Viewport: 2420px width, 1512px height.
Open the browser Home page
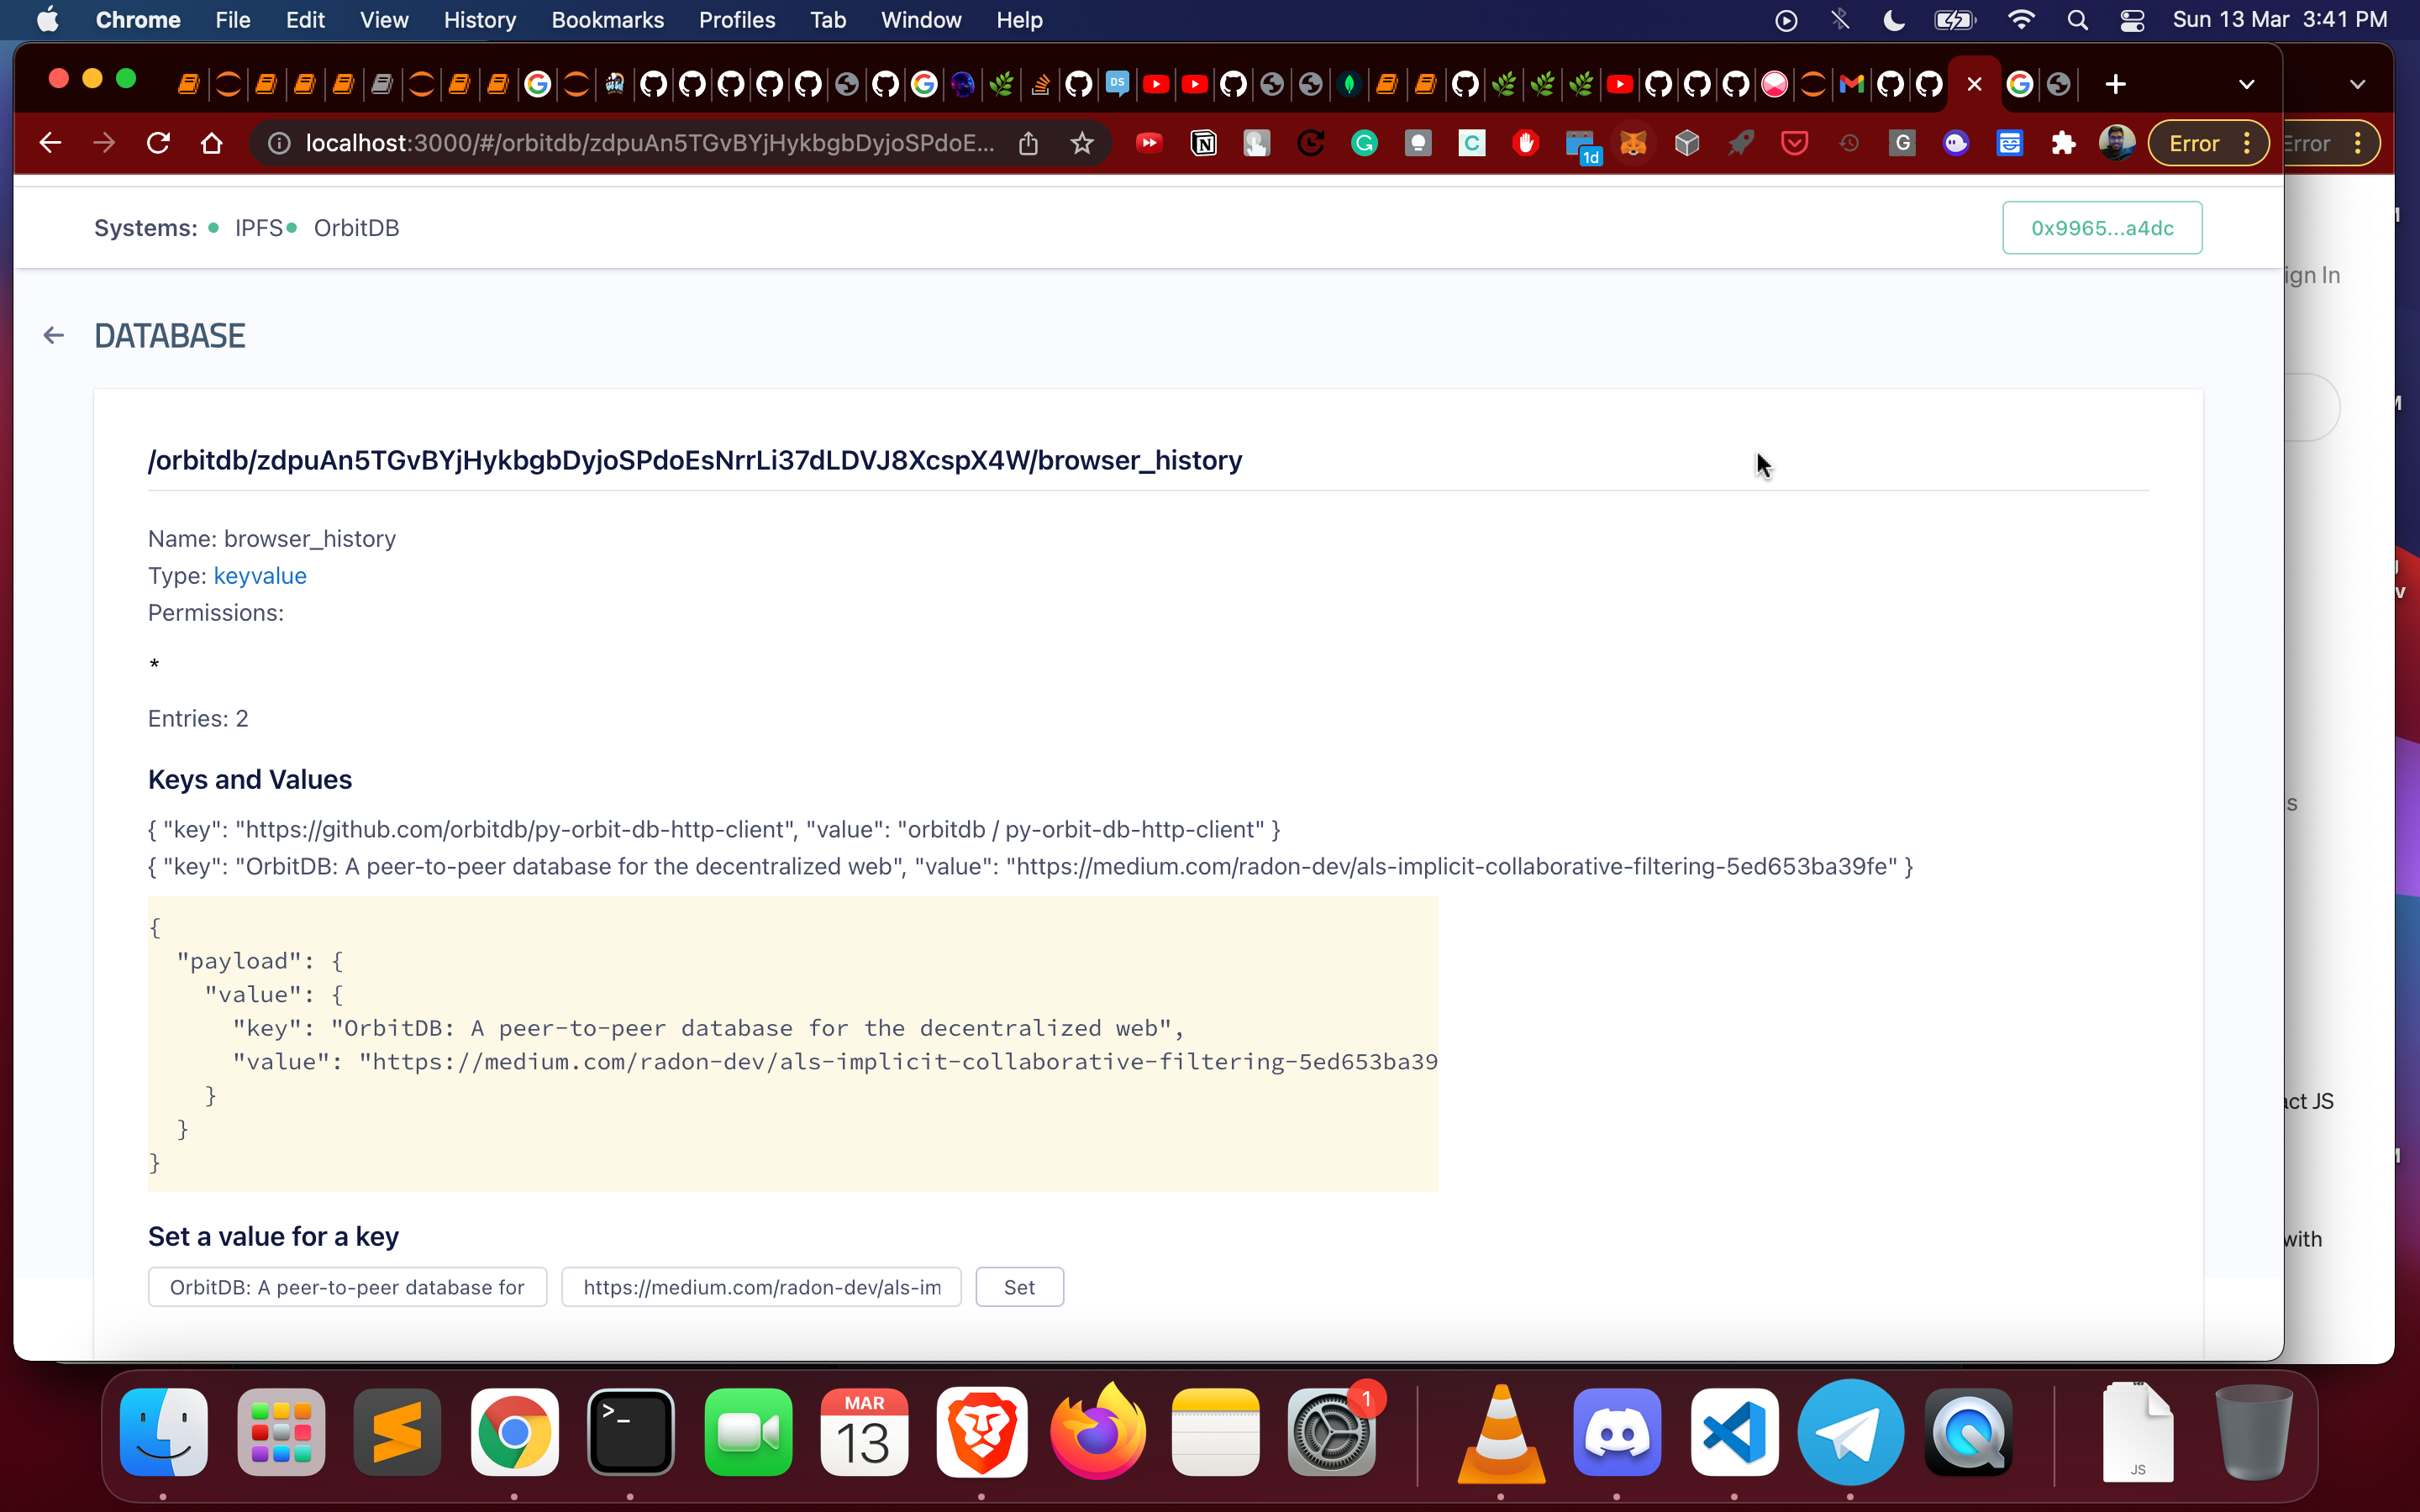point(211,143)
